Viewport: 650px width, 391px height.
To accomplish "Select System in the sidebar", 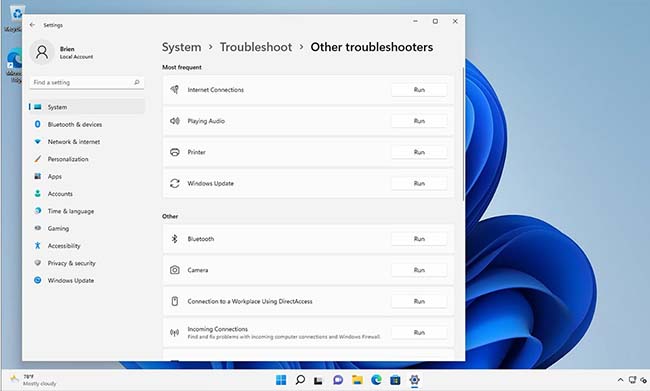I will click(87, 107).
